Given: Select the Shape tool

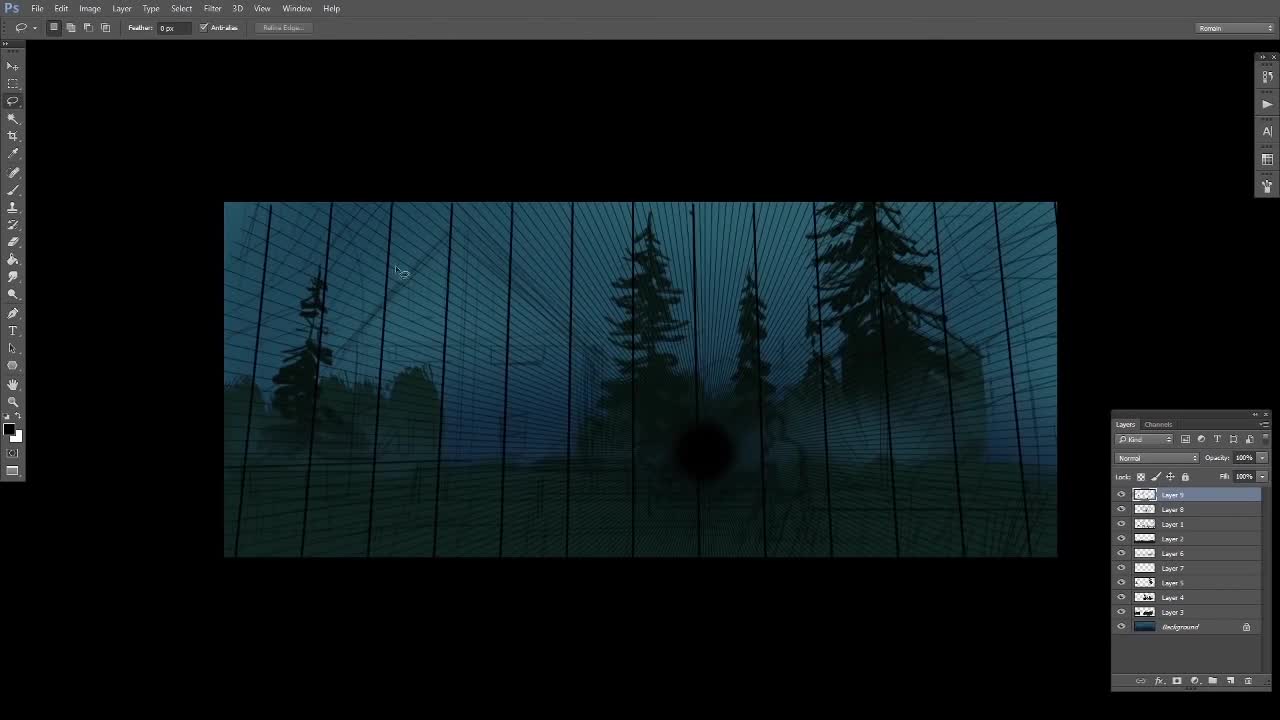Looking at the screenshot, I should coord(13,366).
